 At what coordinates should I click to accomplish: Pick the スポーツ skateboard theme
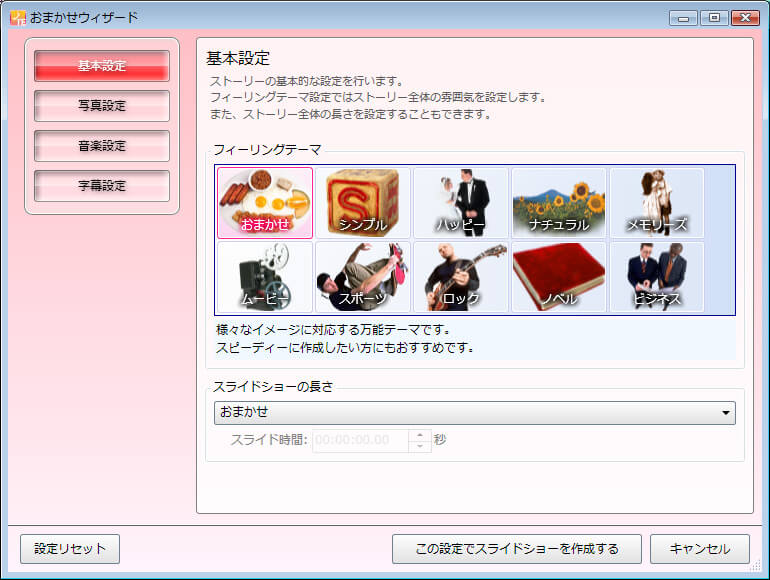(363, 277)
